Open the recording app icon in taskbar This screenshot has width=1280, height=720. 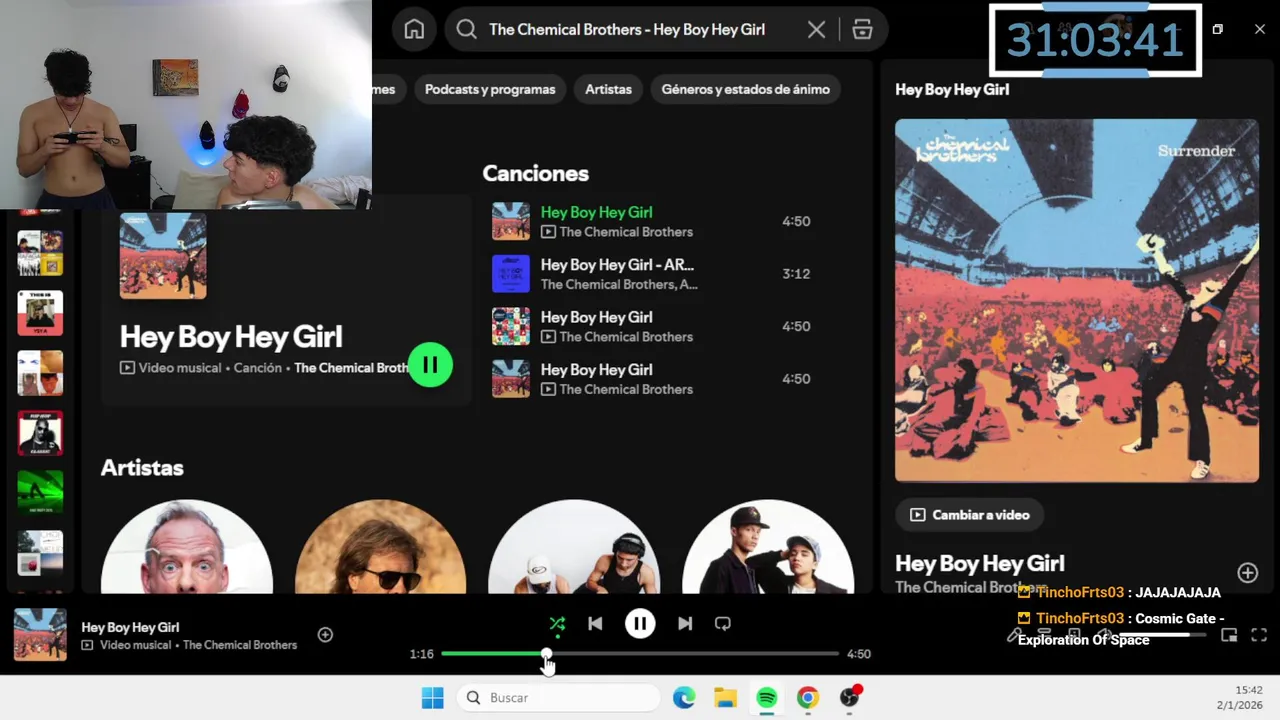click(850, 697)
